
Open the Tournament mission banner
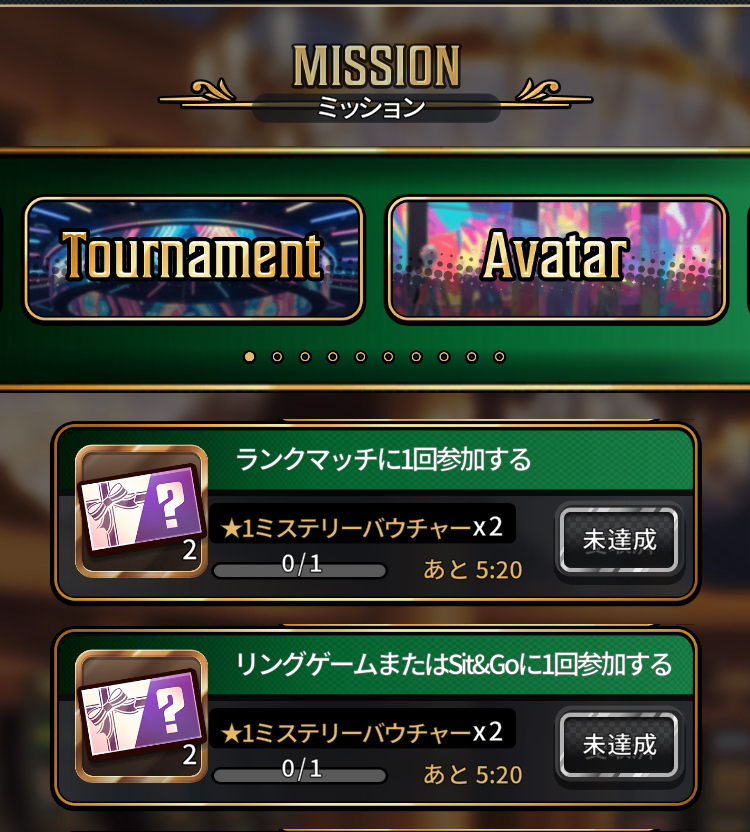click(194, 259)
